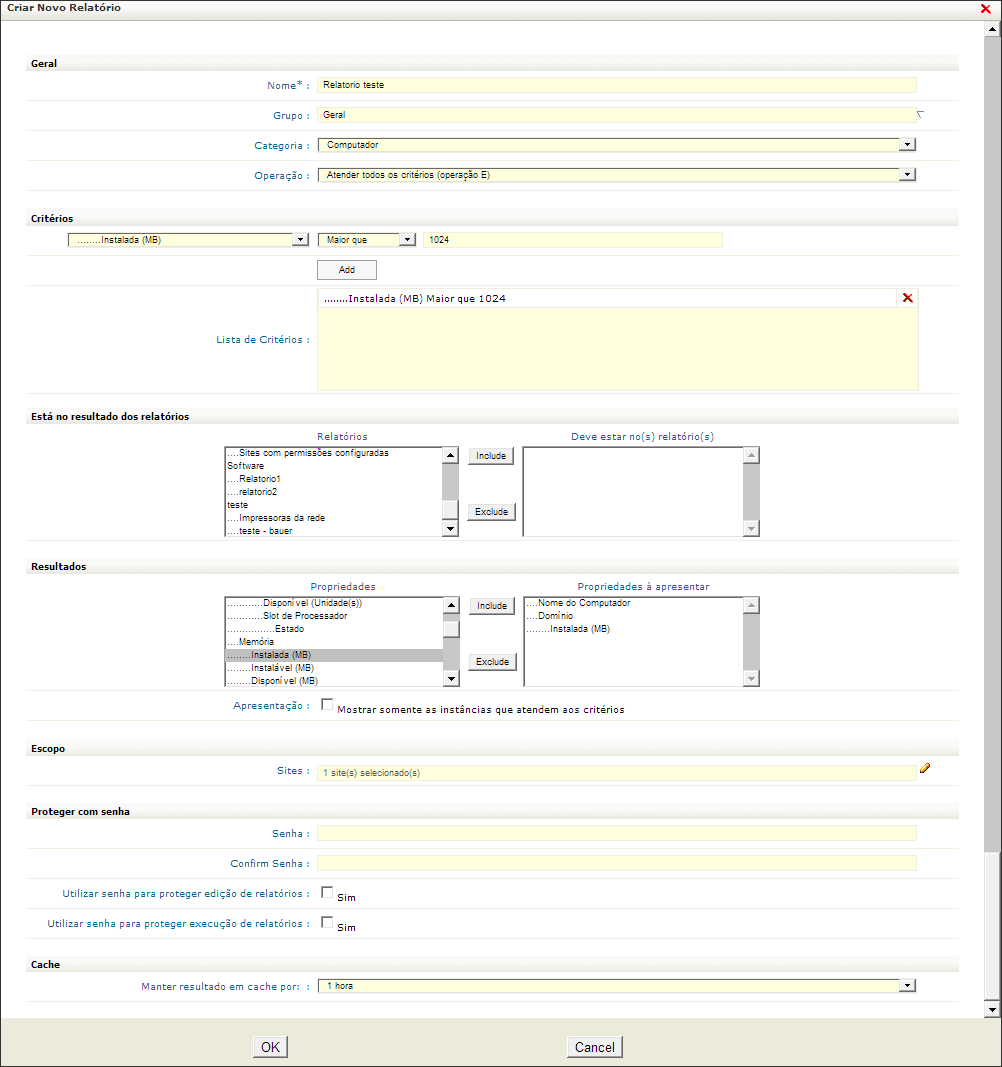Click scroll-up arrow of Propriedades list
Screen dimensions: 1002x1067
451,605
